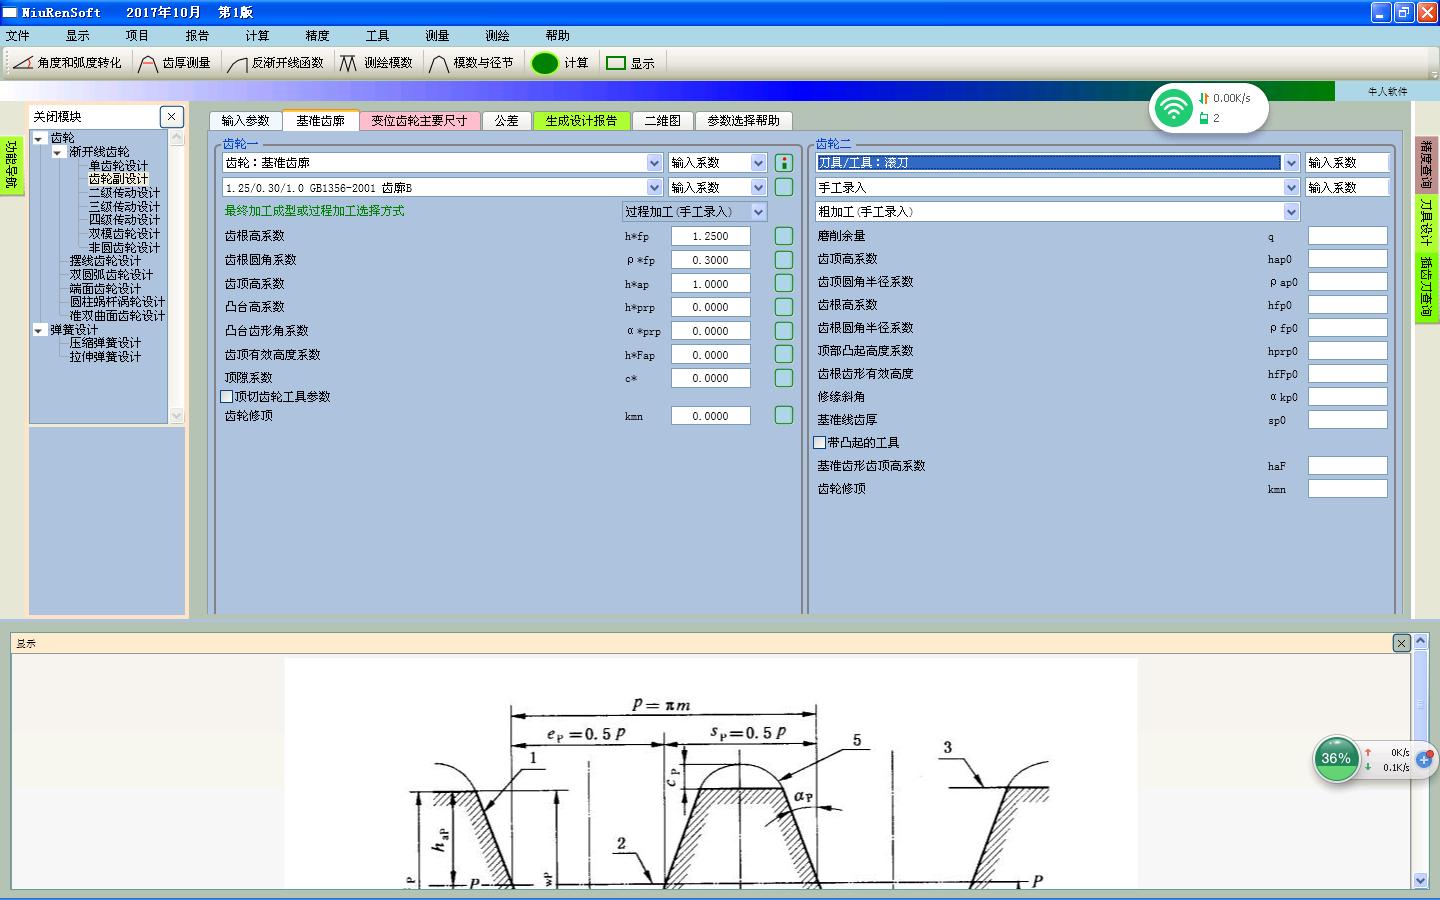Toggle green box next to 顶隙系数
This screenshot has width=1440, height=900.
tap(784, 378)
